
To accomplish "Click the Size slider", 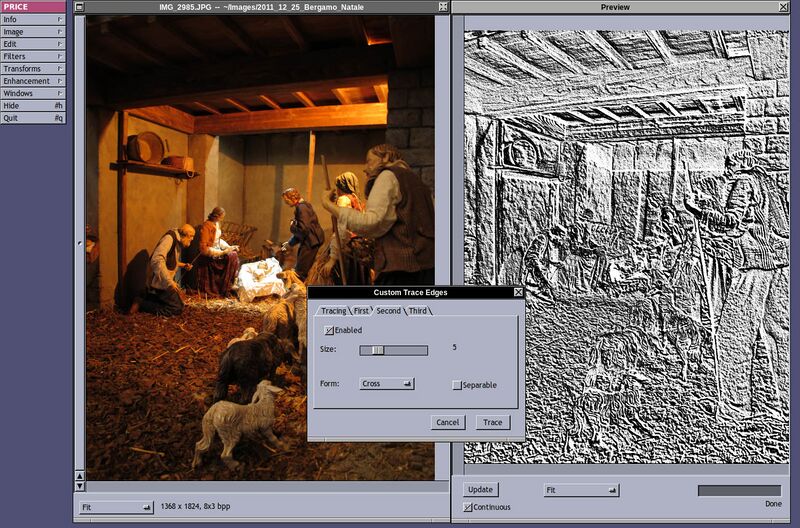I will [x=393, y=350].
